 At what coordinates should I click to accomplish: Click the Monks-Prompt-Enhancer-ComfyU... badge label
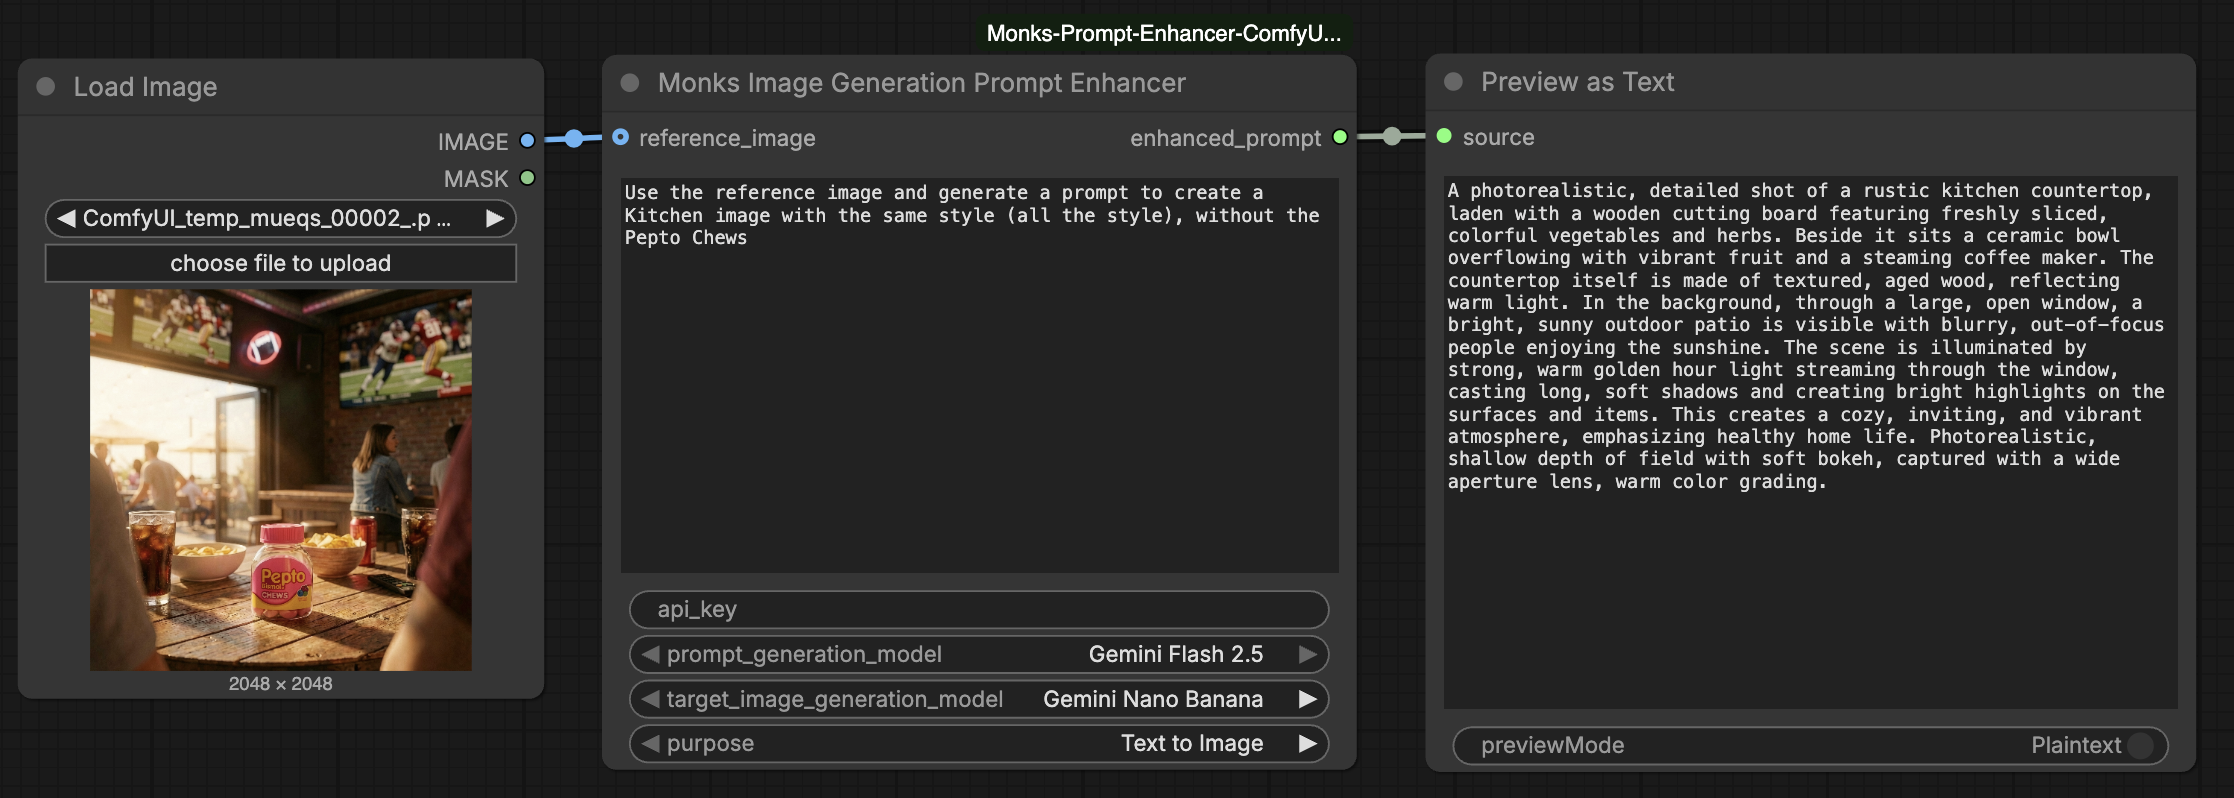[1164, 33]
